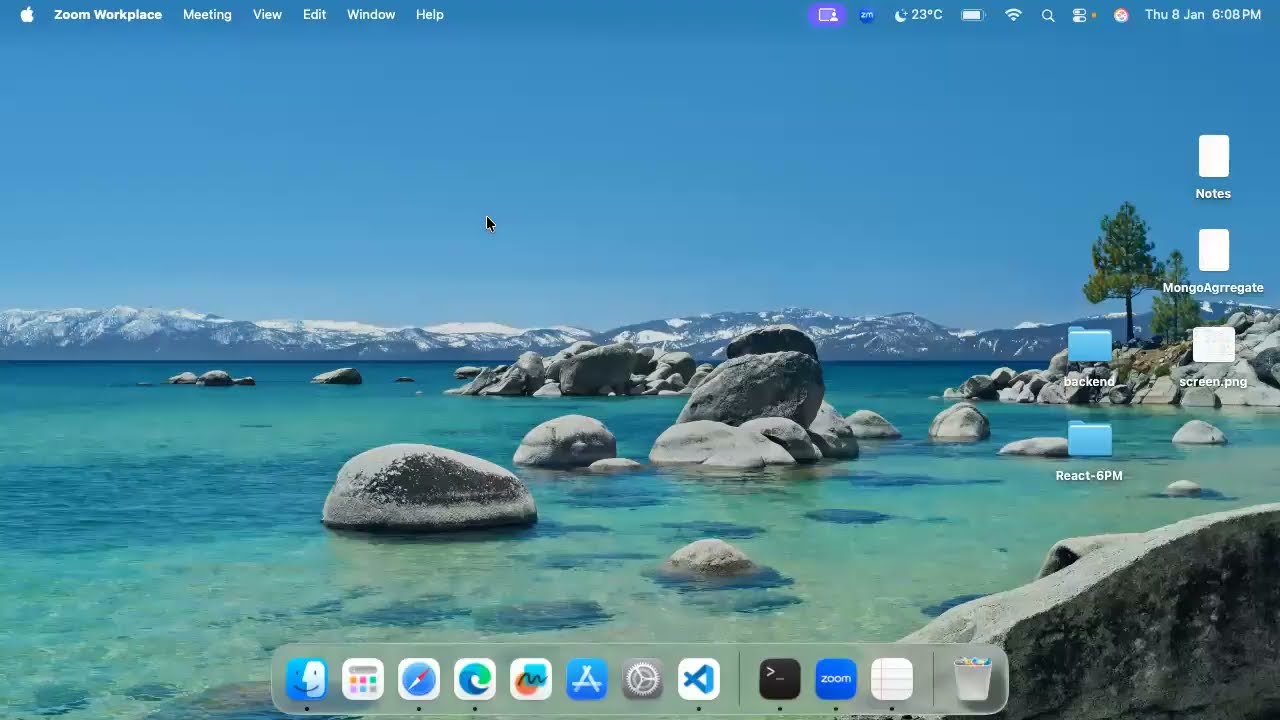Image resolution: width=1280 pixels, height=720 pixels.
Task: Open the Help menu
Action: [x=430, y=15]
